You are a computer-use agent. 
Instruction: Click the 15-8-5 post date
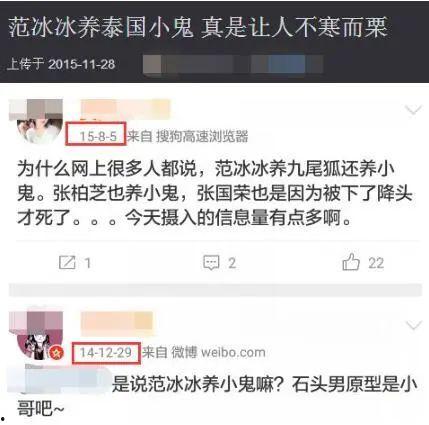pyautogui.click(x=98, y=136)
